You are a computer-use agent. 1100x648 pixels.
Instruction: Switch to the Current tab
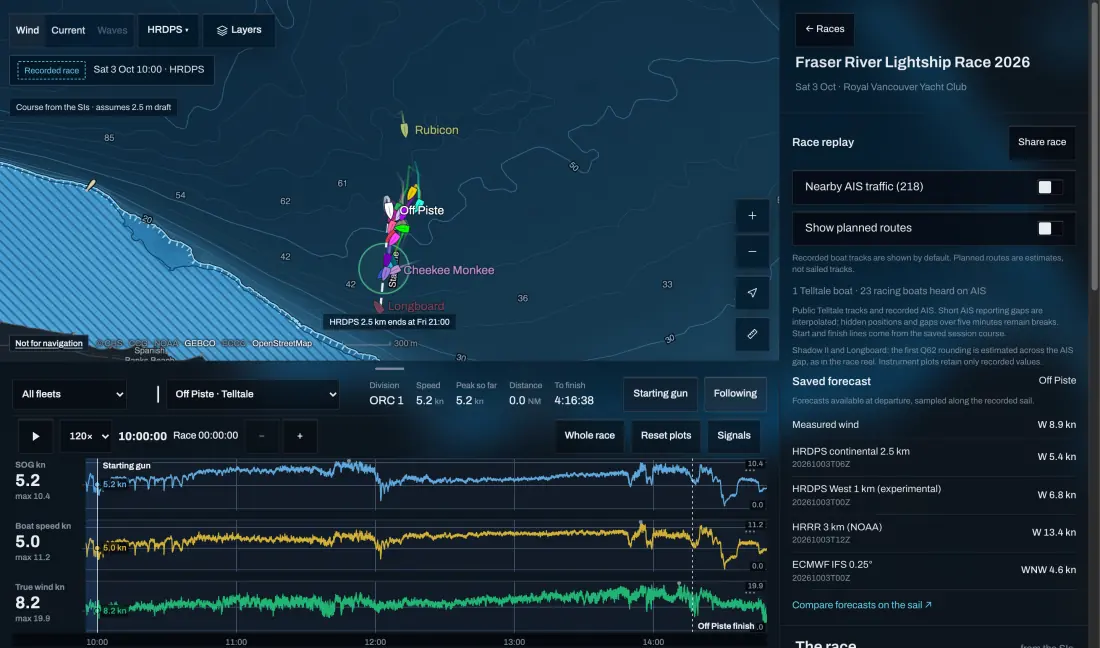pyautogui.click(x=68, y=30)
